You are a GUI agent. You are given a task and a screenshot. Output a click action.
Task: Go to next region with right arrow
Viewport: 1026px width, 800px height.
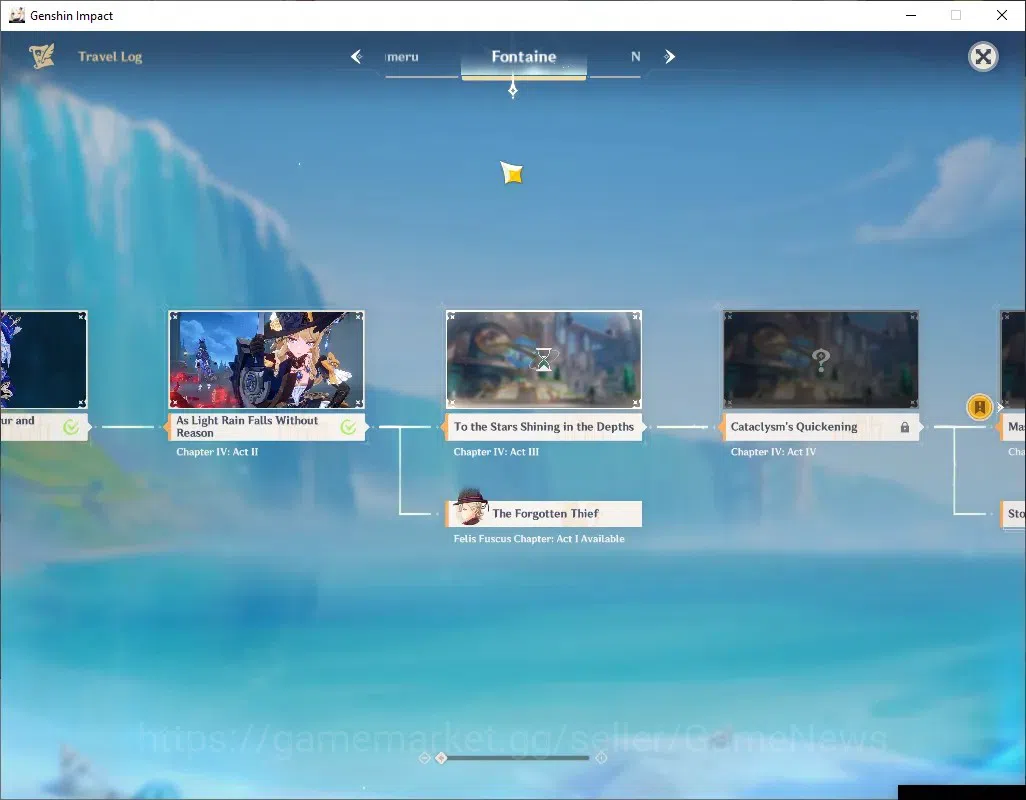(669, 57)
